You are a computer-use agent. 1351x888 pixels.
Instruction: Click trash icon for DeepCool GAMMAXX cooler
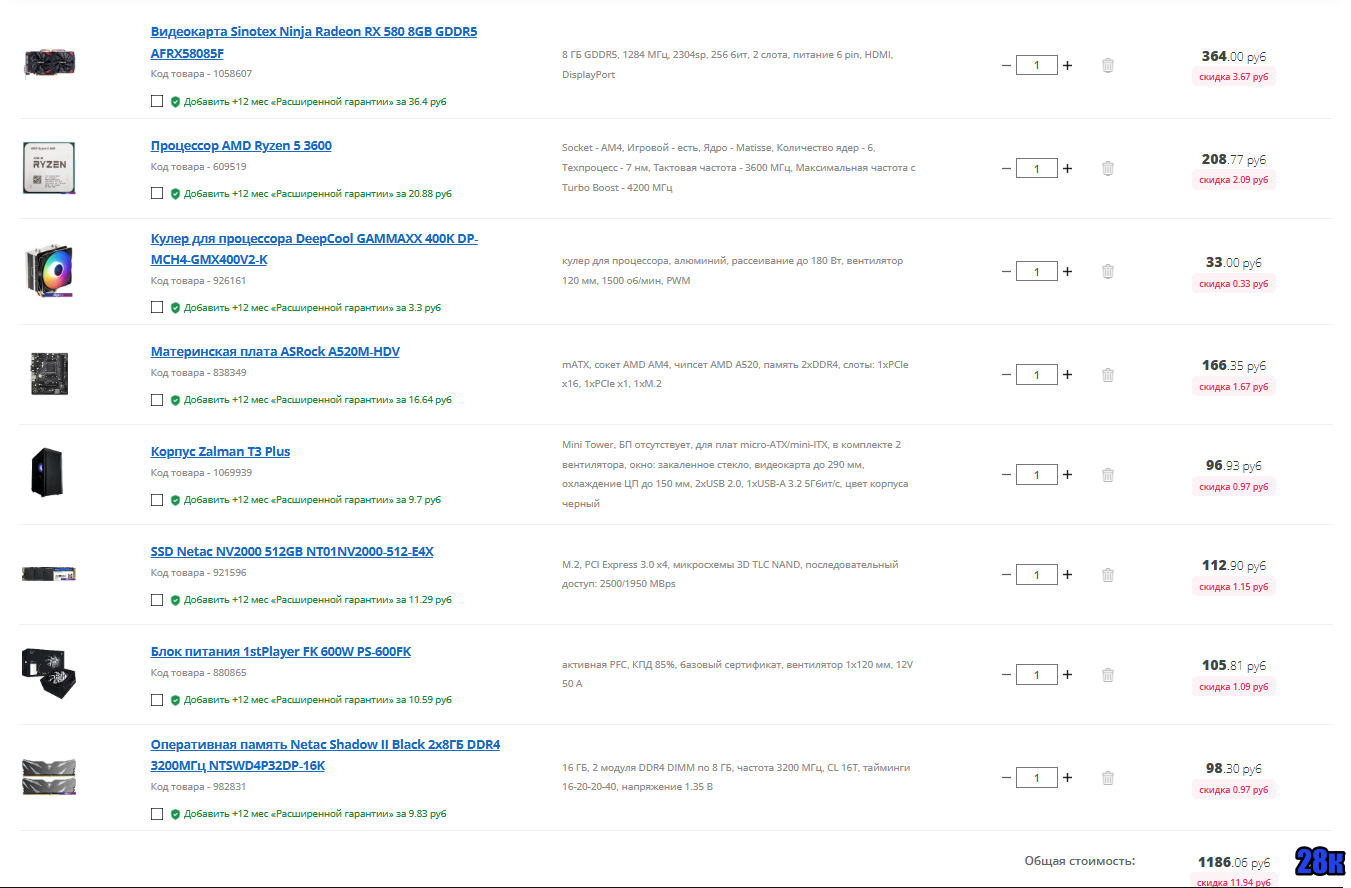pyautogui.click(x=1108, y=271)
